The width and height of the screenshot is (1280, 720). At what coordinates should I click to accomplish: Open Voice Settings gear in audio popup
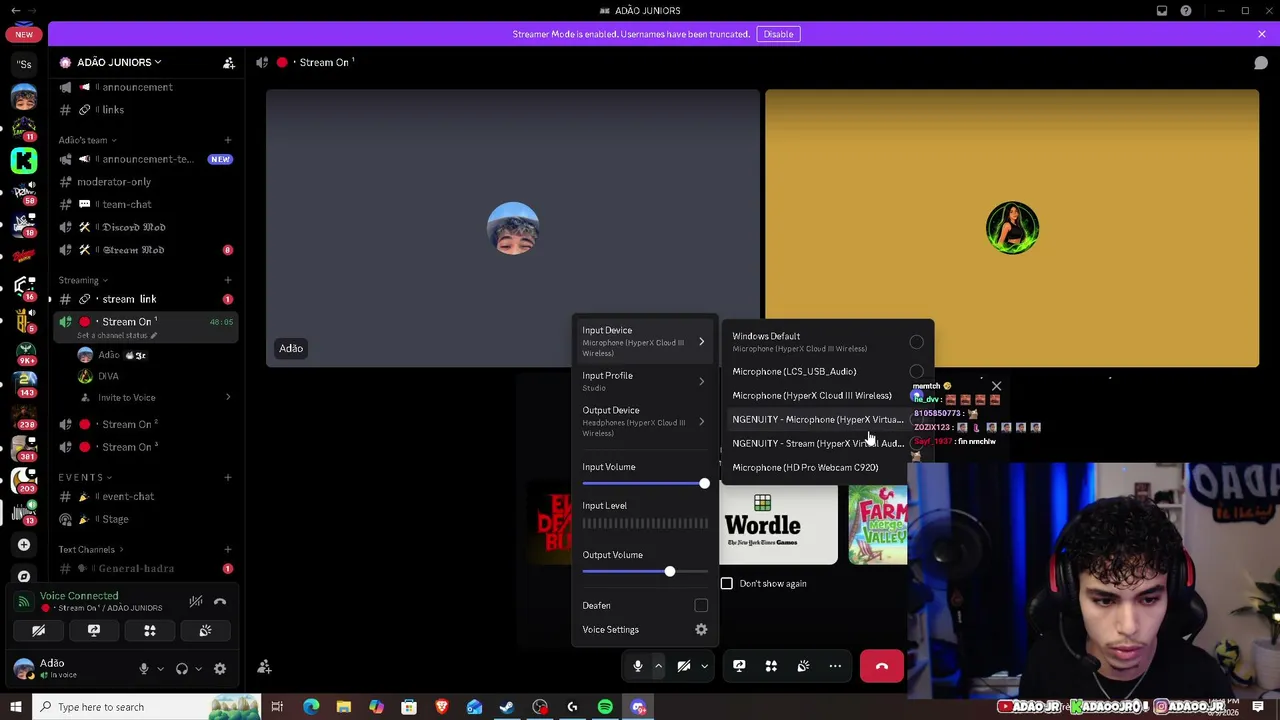701,629
